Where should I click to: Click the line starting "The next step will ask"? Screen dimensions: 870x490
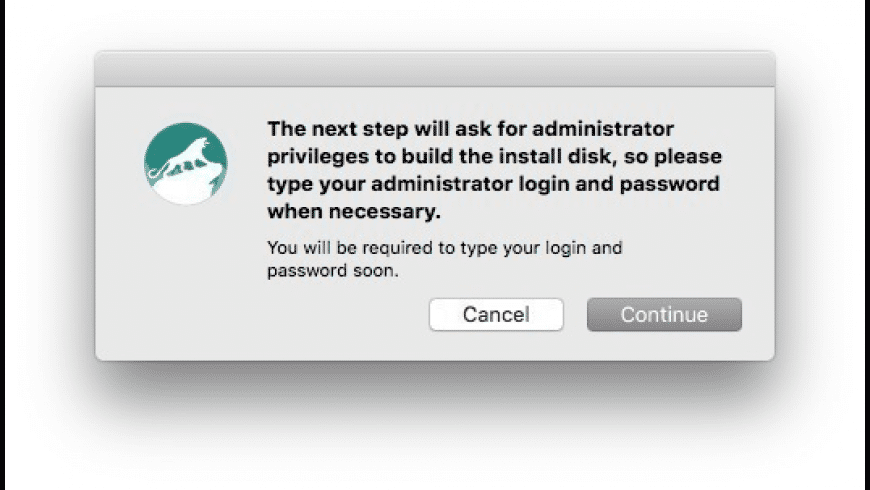[470, 130]
